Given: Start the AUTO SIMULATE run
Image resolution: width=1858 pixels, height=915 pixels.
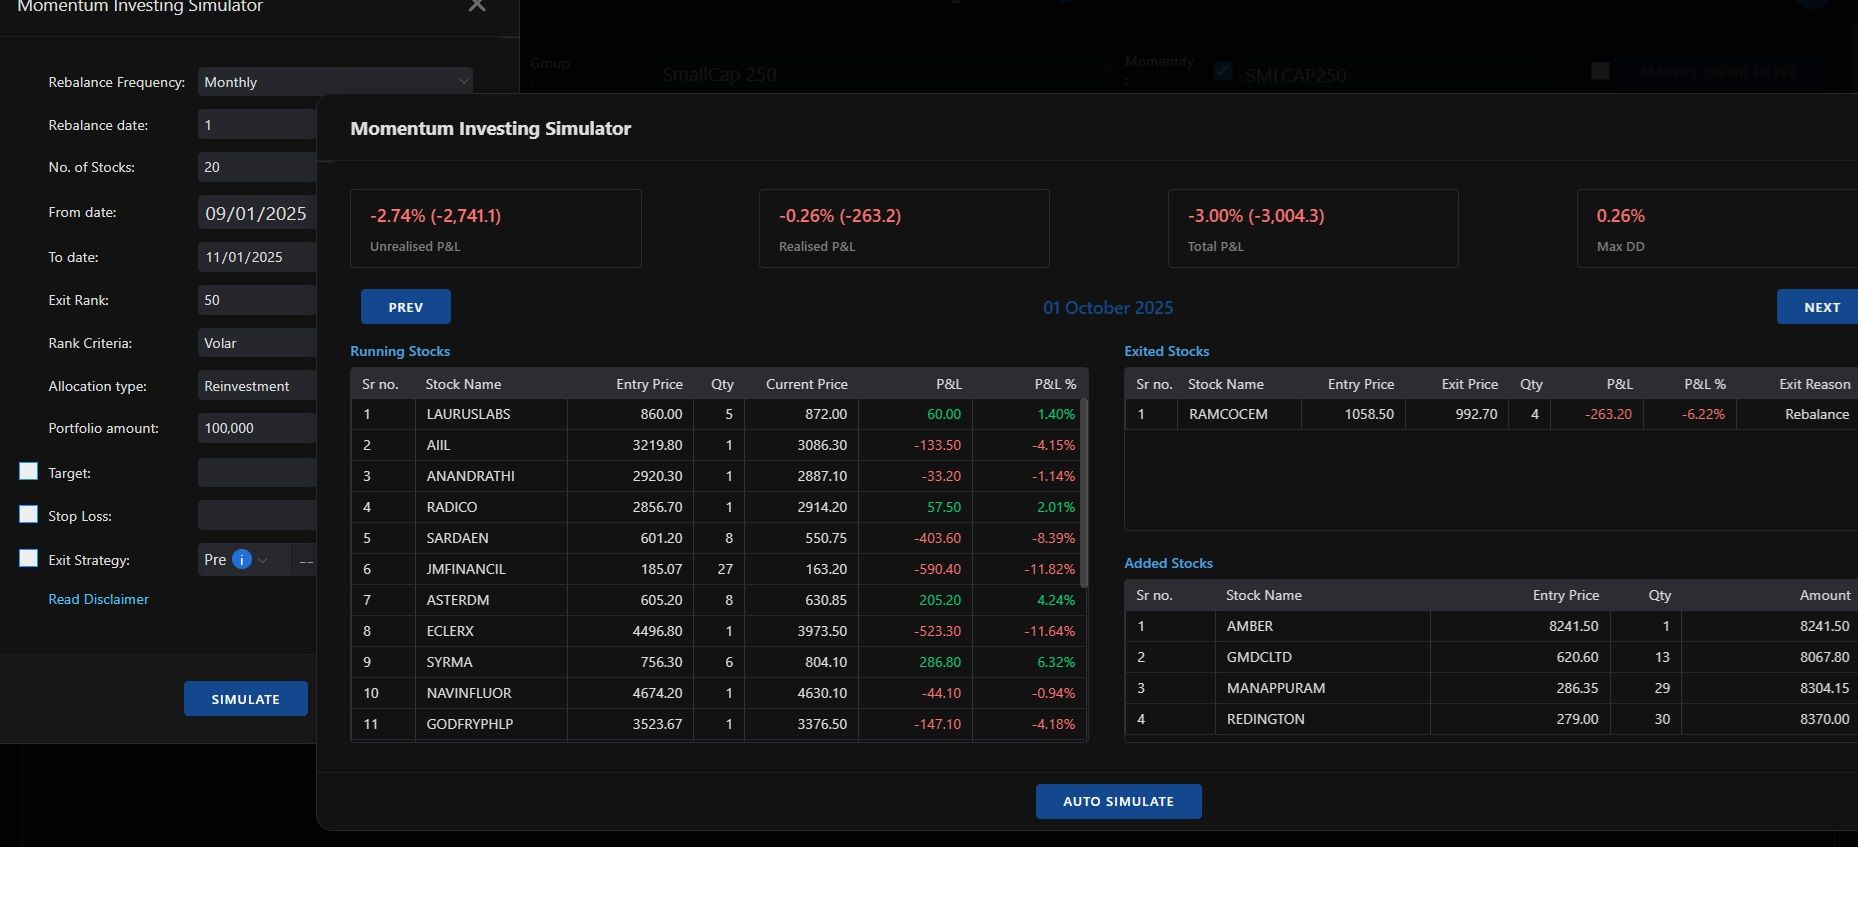Looking at the screenshot, I should pos(1118,801).
